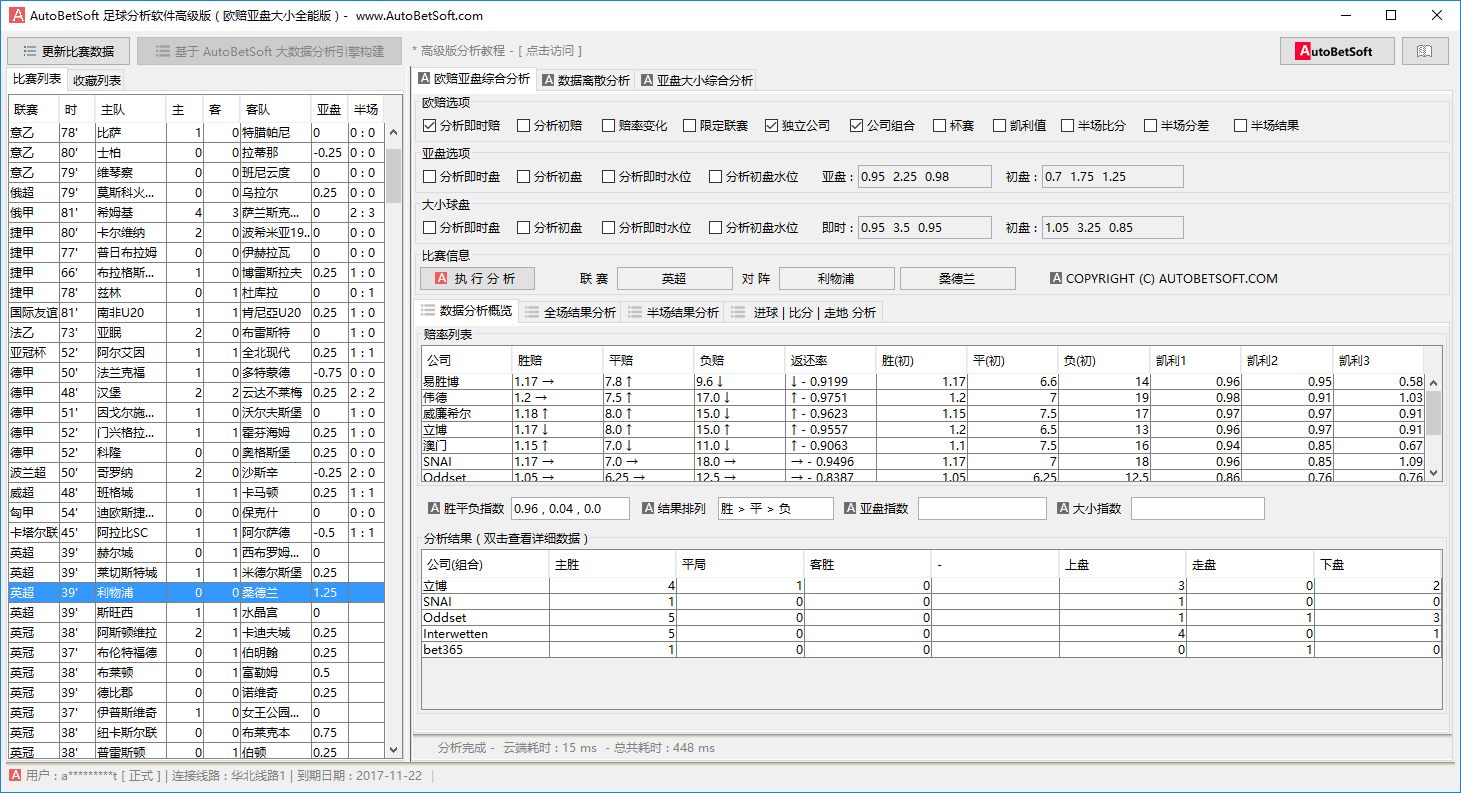
Task: Click the 更新比赛数据 button
Action: point(68,51)
